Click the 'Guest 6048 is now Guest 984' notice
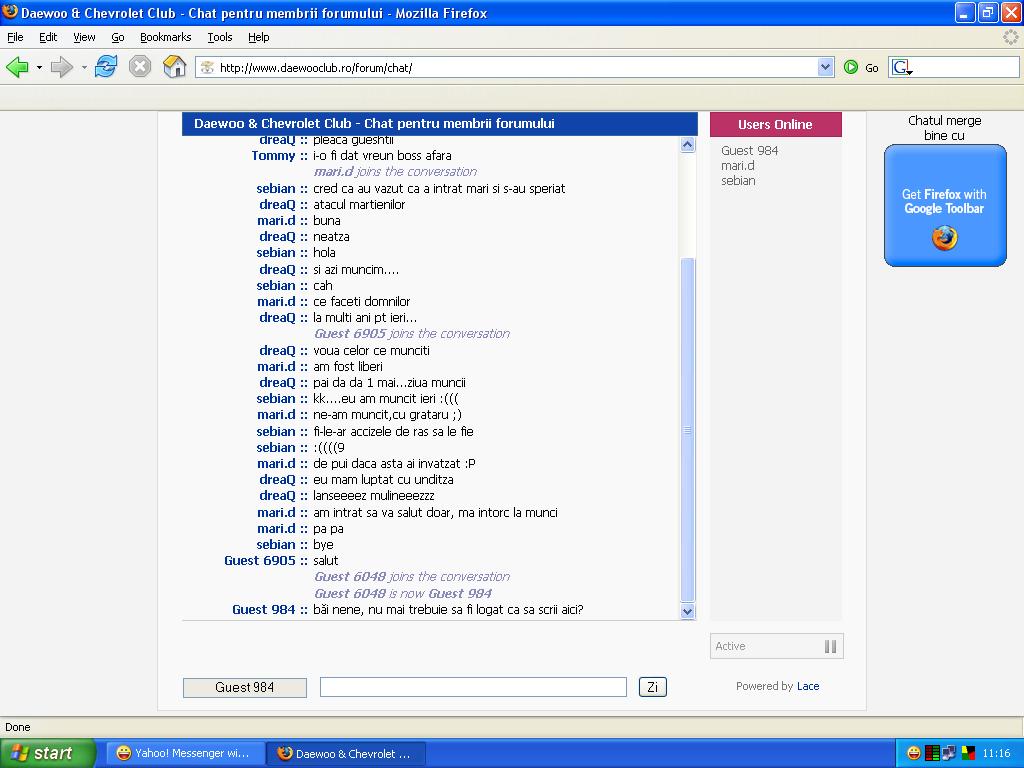This screenshot has height=768, width=1024. 403,594
